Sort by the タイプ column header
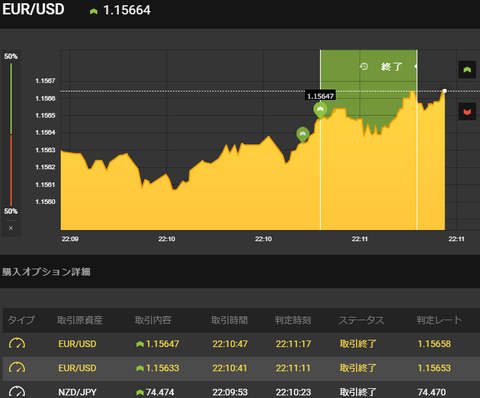This screenshot has width=480, height=398. tap(21, 320)
